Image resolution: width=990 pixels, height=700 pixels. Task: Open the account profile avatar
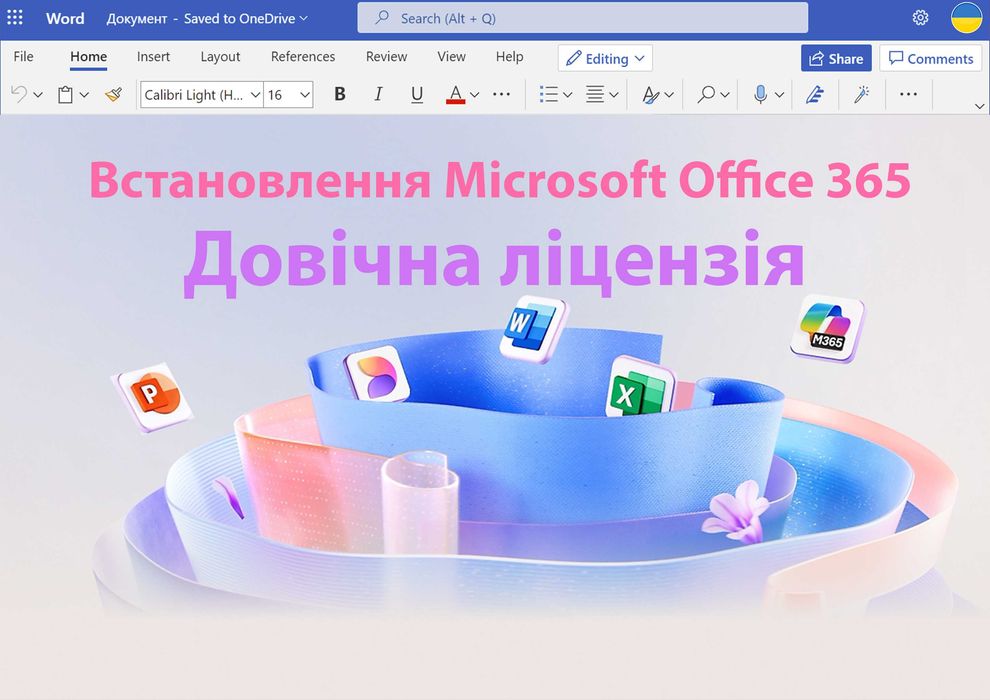(x=967, y=17)
